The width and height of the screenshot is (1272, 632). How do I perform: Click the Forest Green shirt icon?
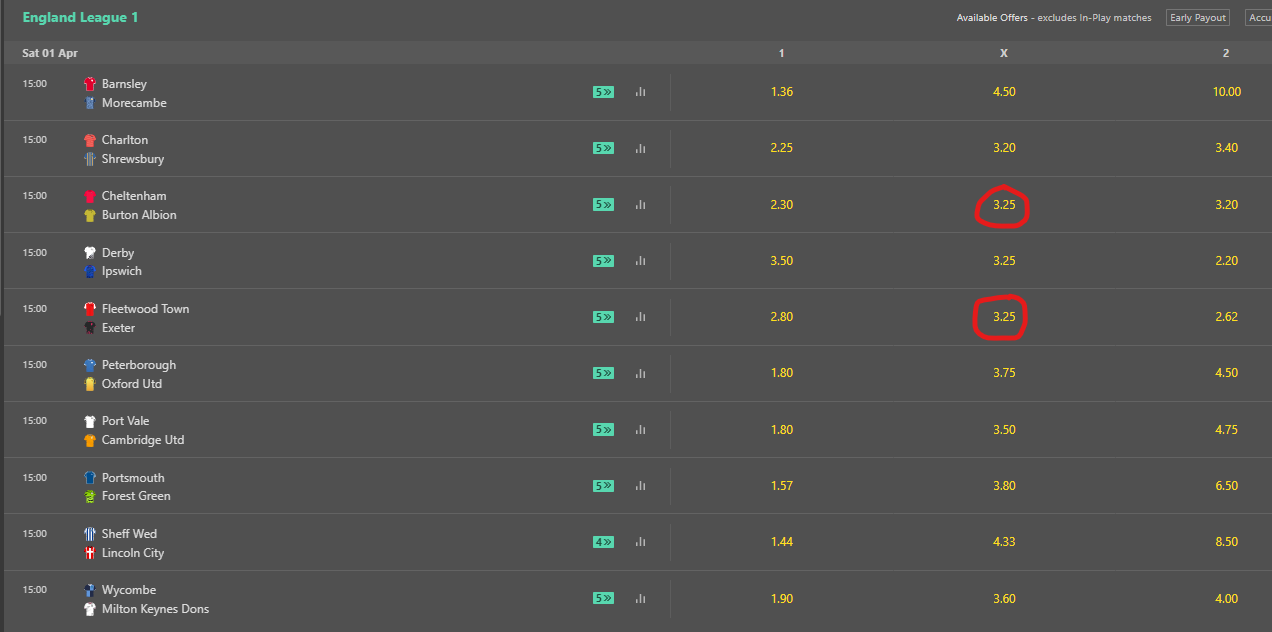(x=90, y=496)
